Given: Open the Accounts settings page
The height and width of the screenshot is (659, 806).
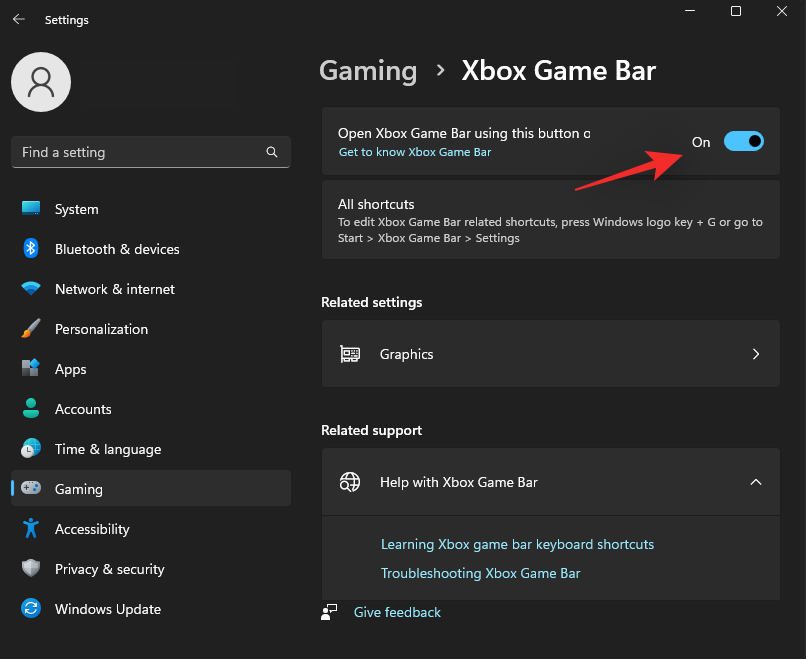Looking at the screenshot, I should point(83,409).
